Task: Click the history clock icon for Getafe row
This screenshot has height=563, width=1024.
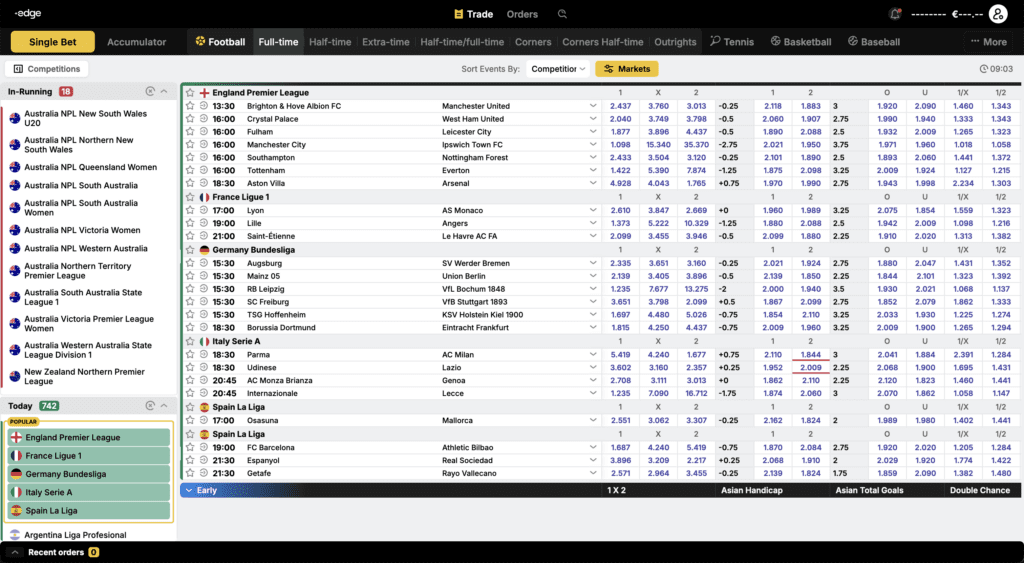Action: pos(204,473)
